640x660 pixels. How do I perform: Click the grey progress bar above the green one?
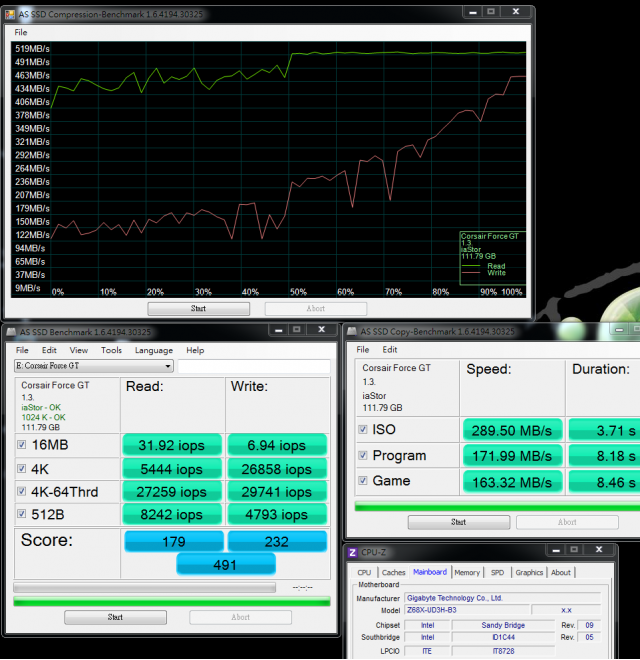[144, 587]
